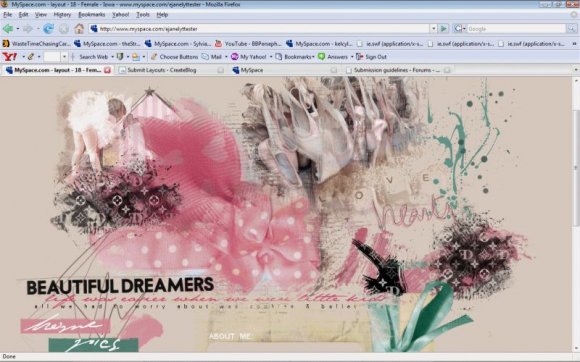The width and height of the screenshot is (580, 362).
Task: Click the Yahoo toolbar pop-up blocker icon
Action: (136, 57)
